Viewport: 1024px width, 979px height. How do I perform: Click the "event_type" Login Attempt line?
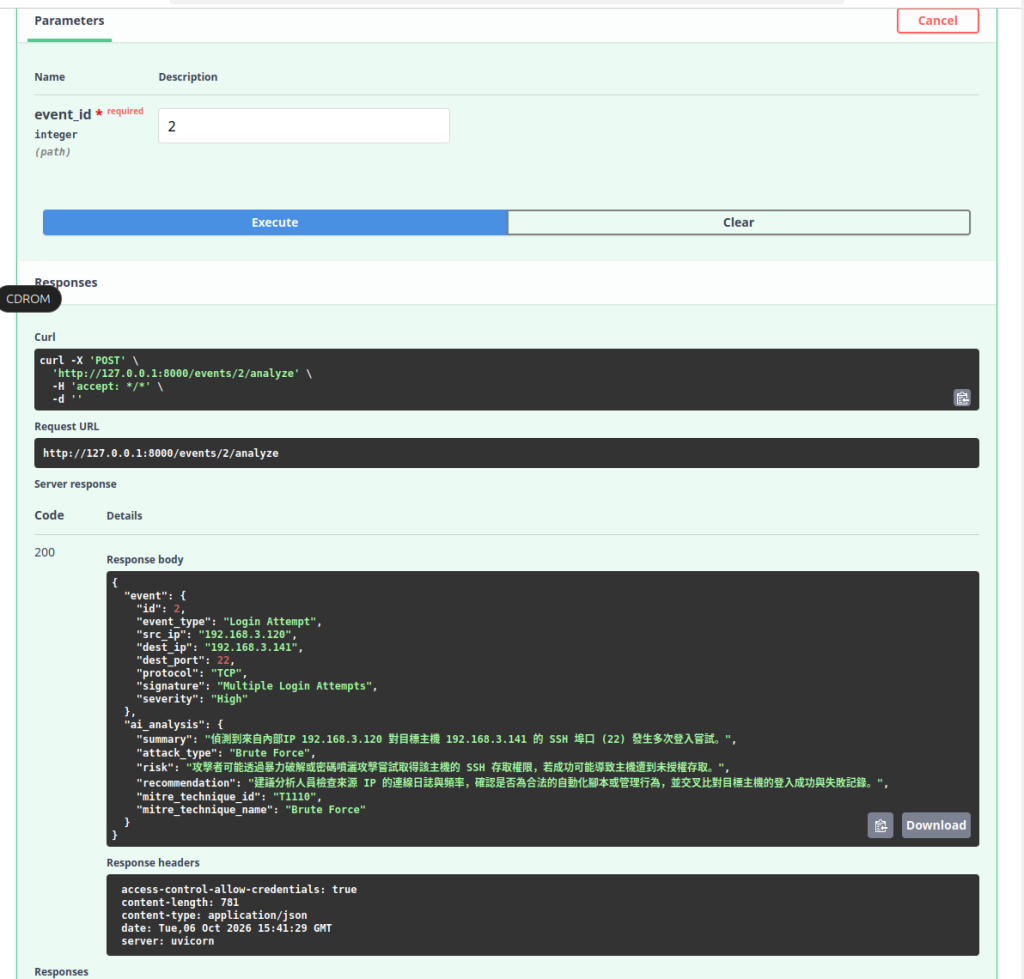pos(229,622)
